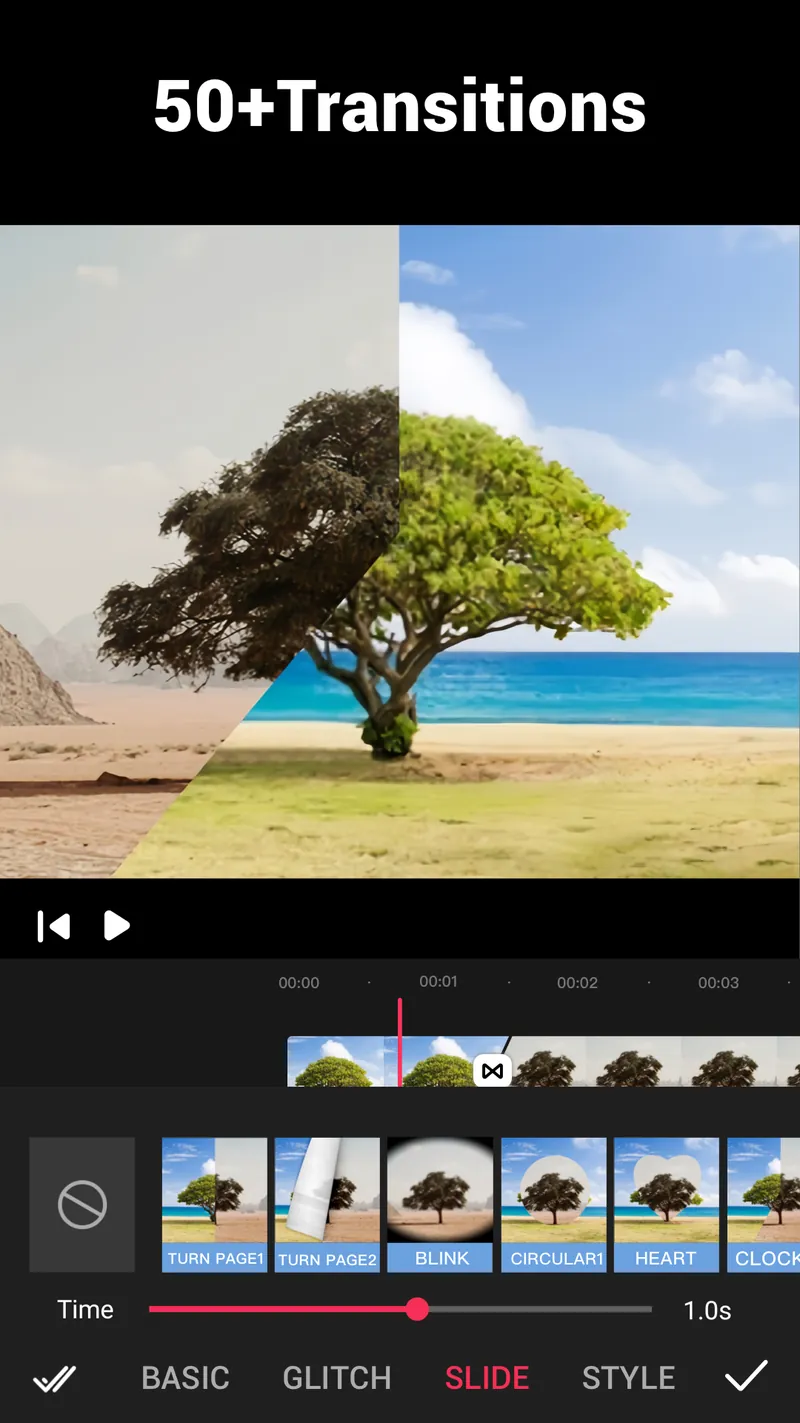Screen dimensions: 800x1423
Task: Select the TURN PAGE1 transition
Action: (214, 1203)
